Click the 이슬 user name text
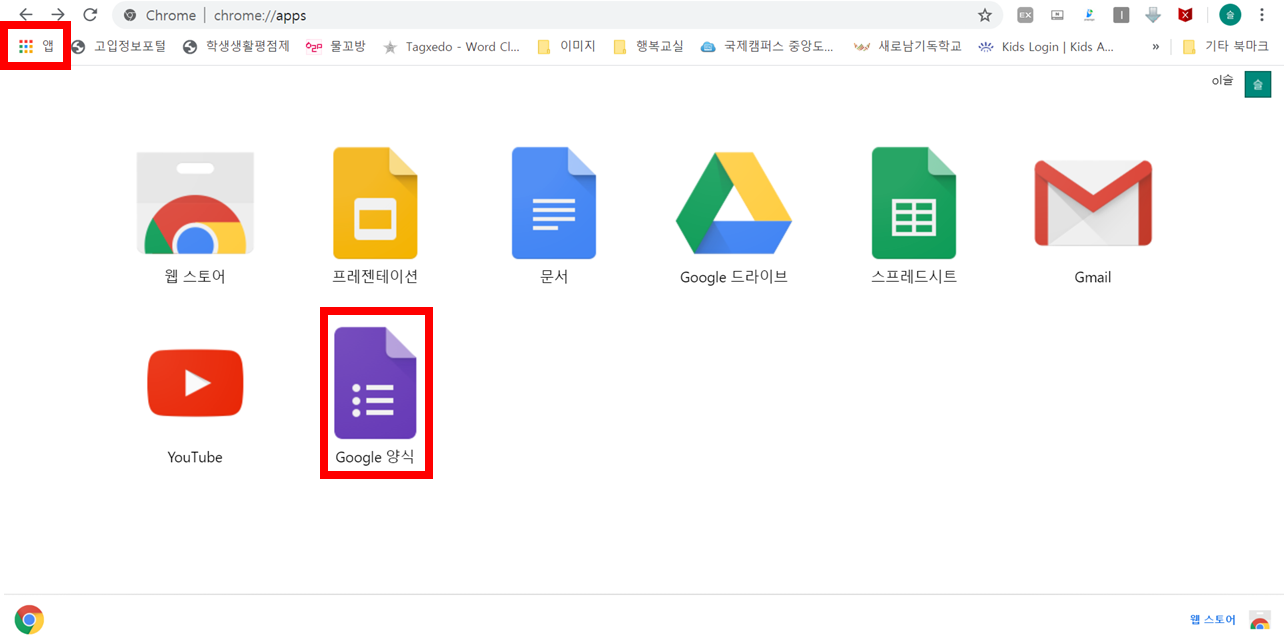1284x642 pixels. pos(1222,81)
